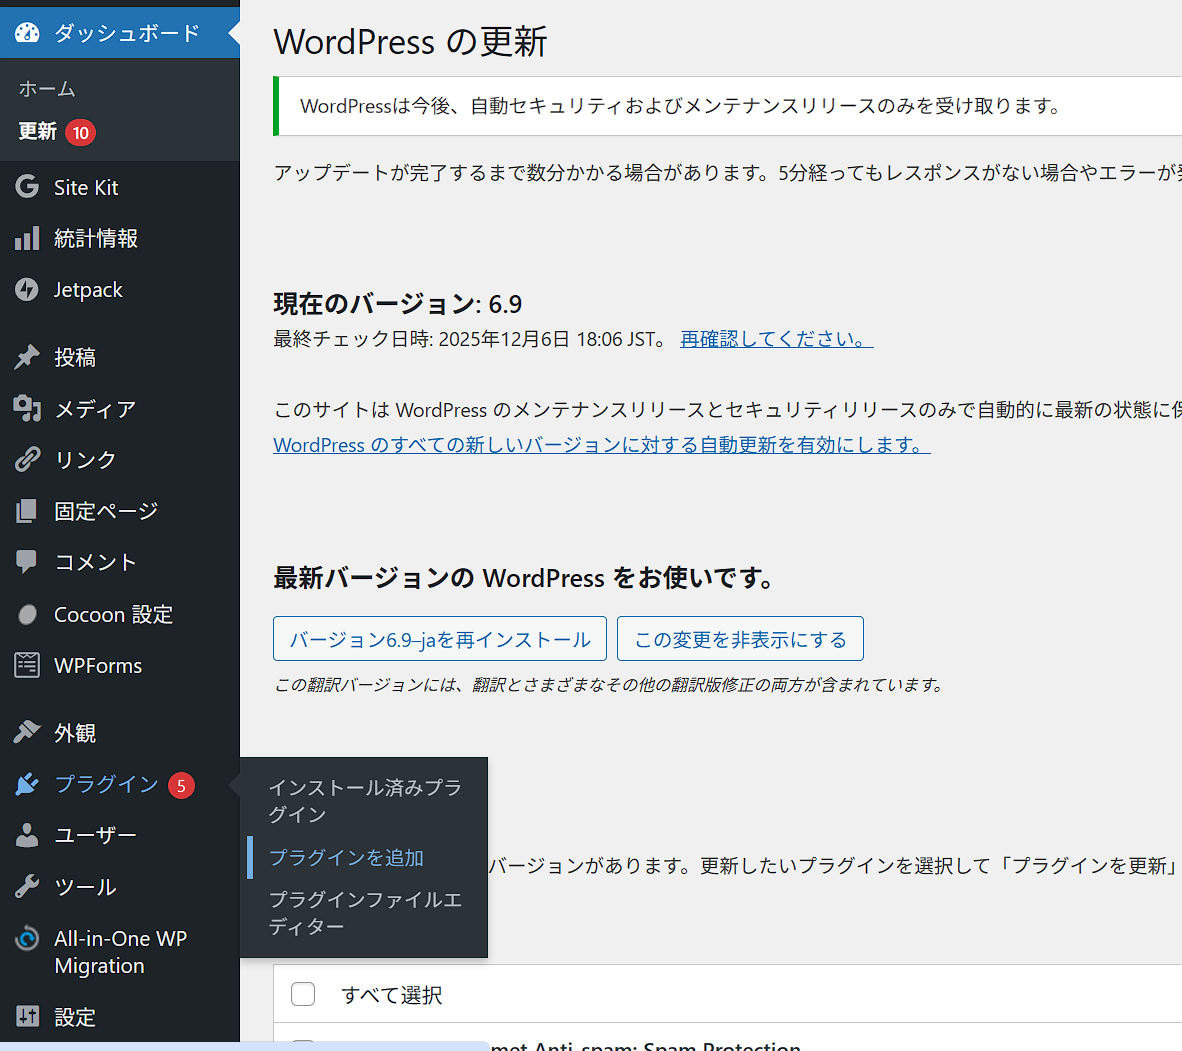The height and width of the screenshot is (1051, 1182).
Task: Click the Jetpack lightning icon
Action: (x=27, y=290)
